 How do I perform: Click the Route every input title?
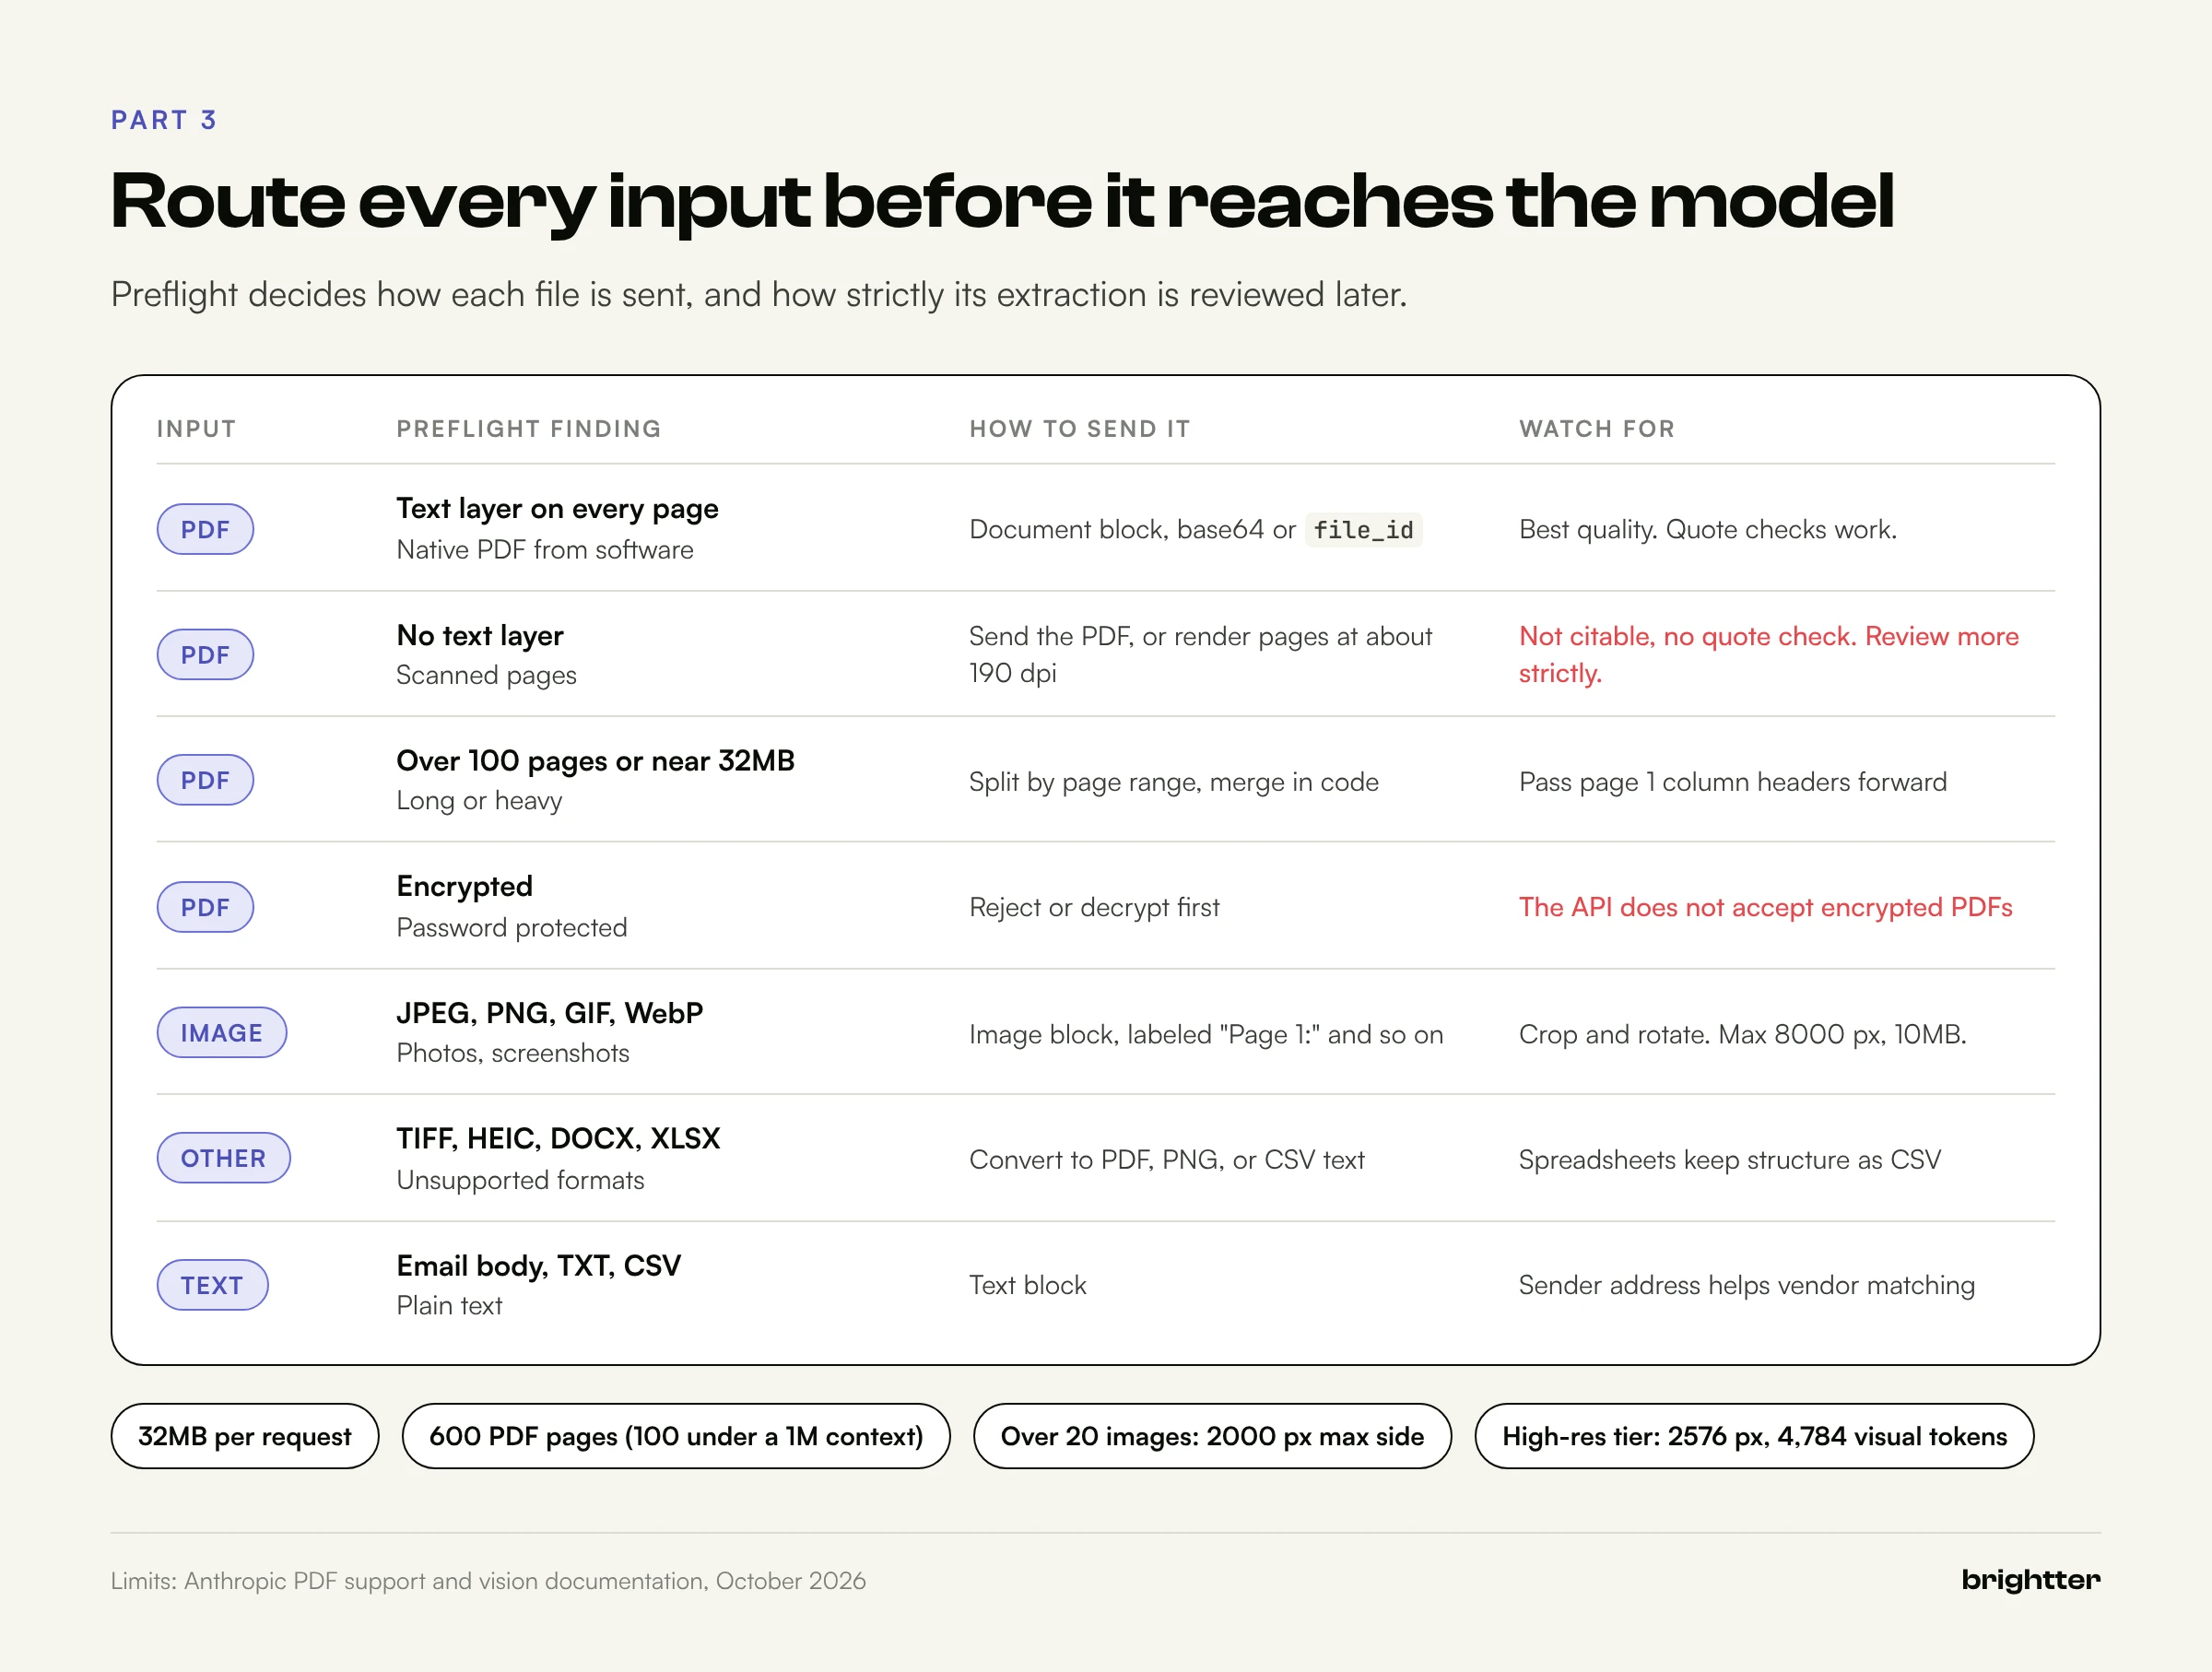coord(1002,202)
